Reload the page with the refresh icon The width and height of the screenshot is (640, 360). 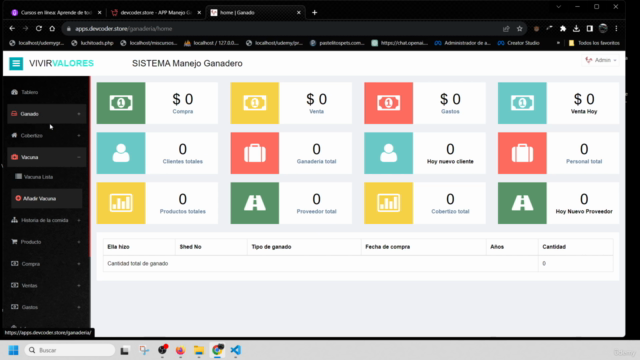[39, 29]
